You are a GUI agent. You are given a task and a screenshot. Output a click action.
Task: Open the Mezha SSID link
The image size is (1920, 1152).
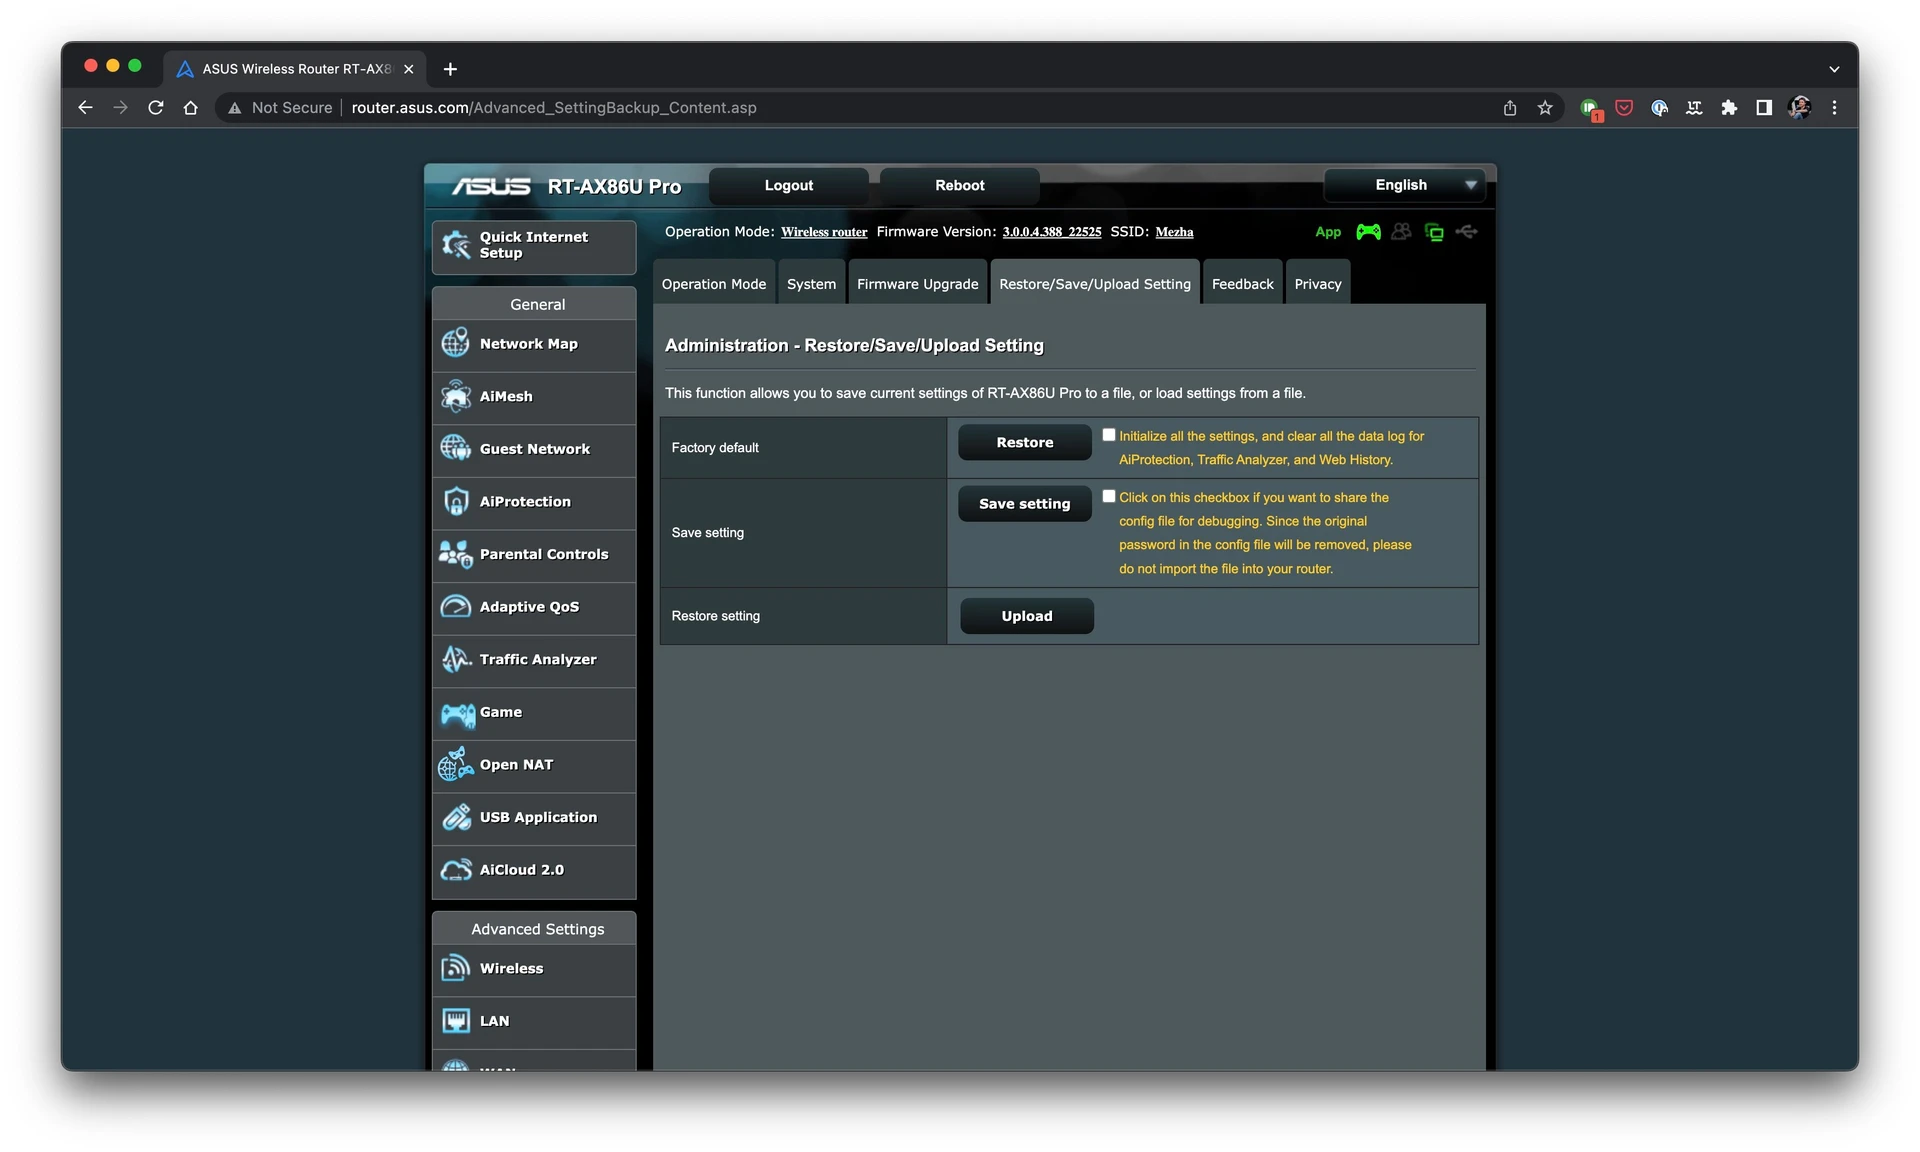(x=1174, y=232)
